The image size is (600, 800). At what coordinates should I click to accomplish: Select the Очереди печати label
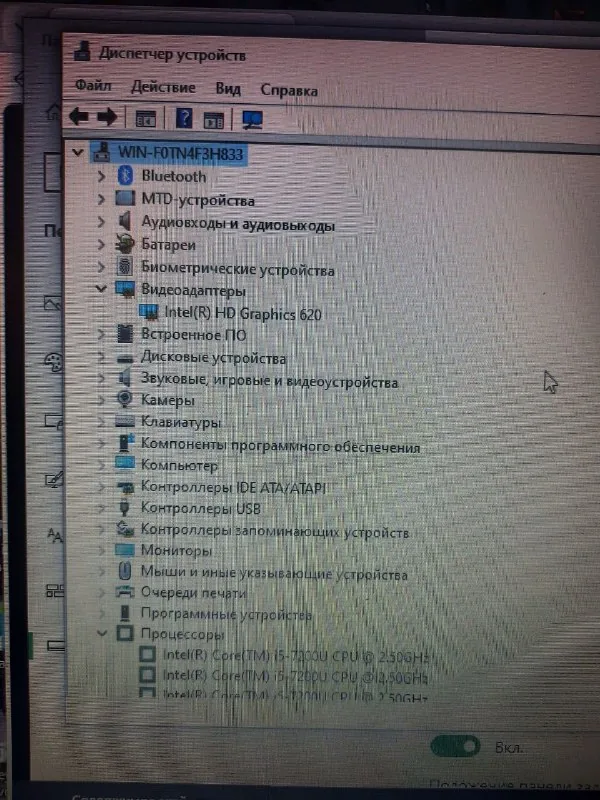(193, 592)
